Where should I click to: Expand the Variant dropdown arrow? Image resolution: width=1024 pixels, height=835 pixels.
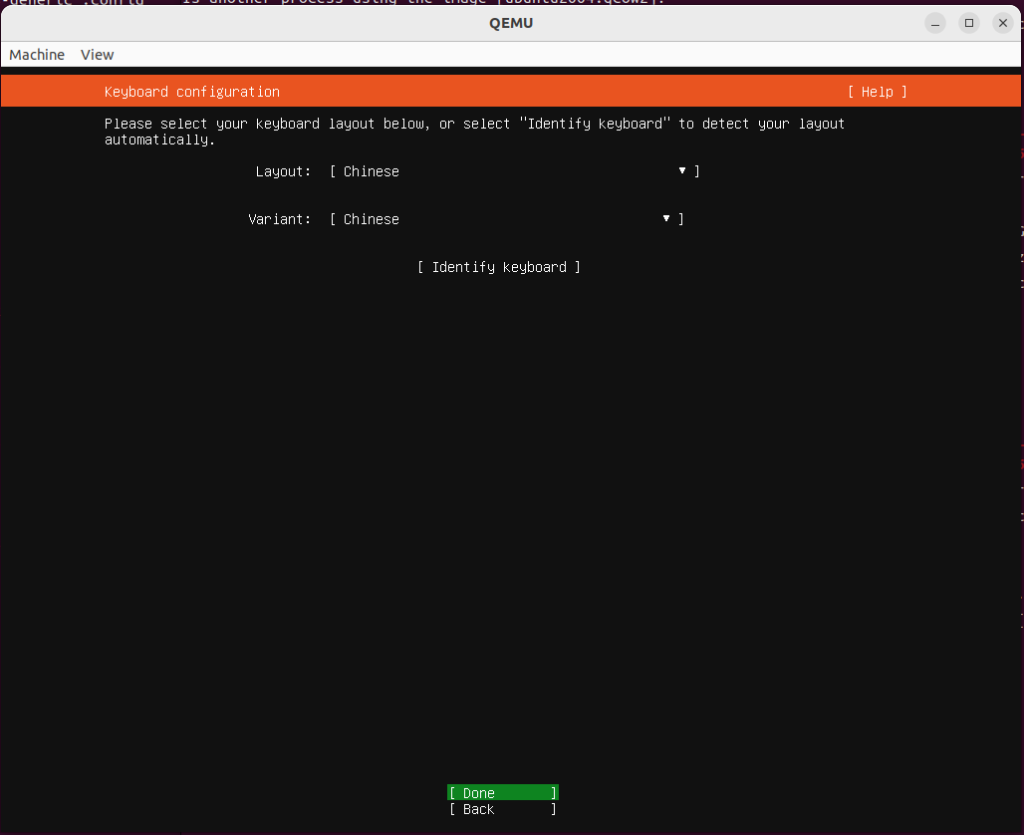[666, 219]
